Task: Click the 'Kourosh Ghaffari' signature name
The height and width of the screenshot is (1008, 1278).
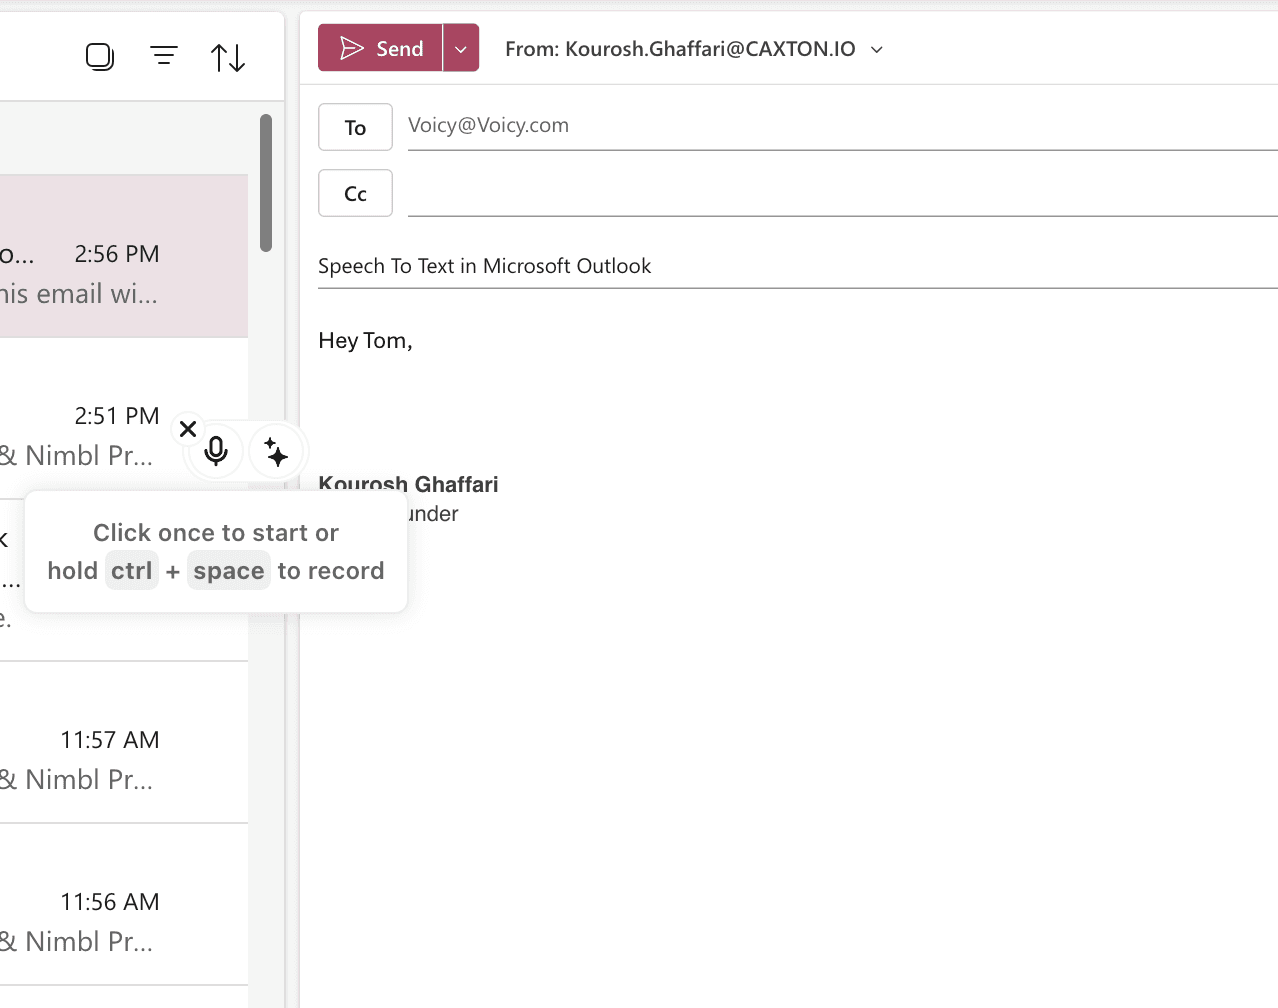Action: click(x=408, y=484)
